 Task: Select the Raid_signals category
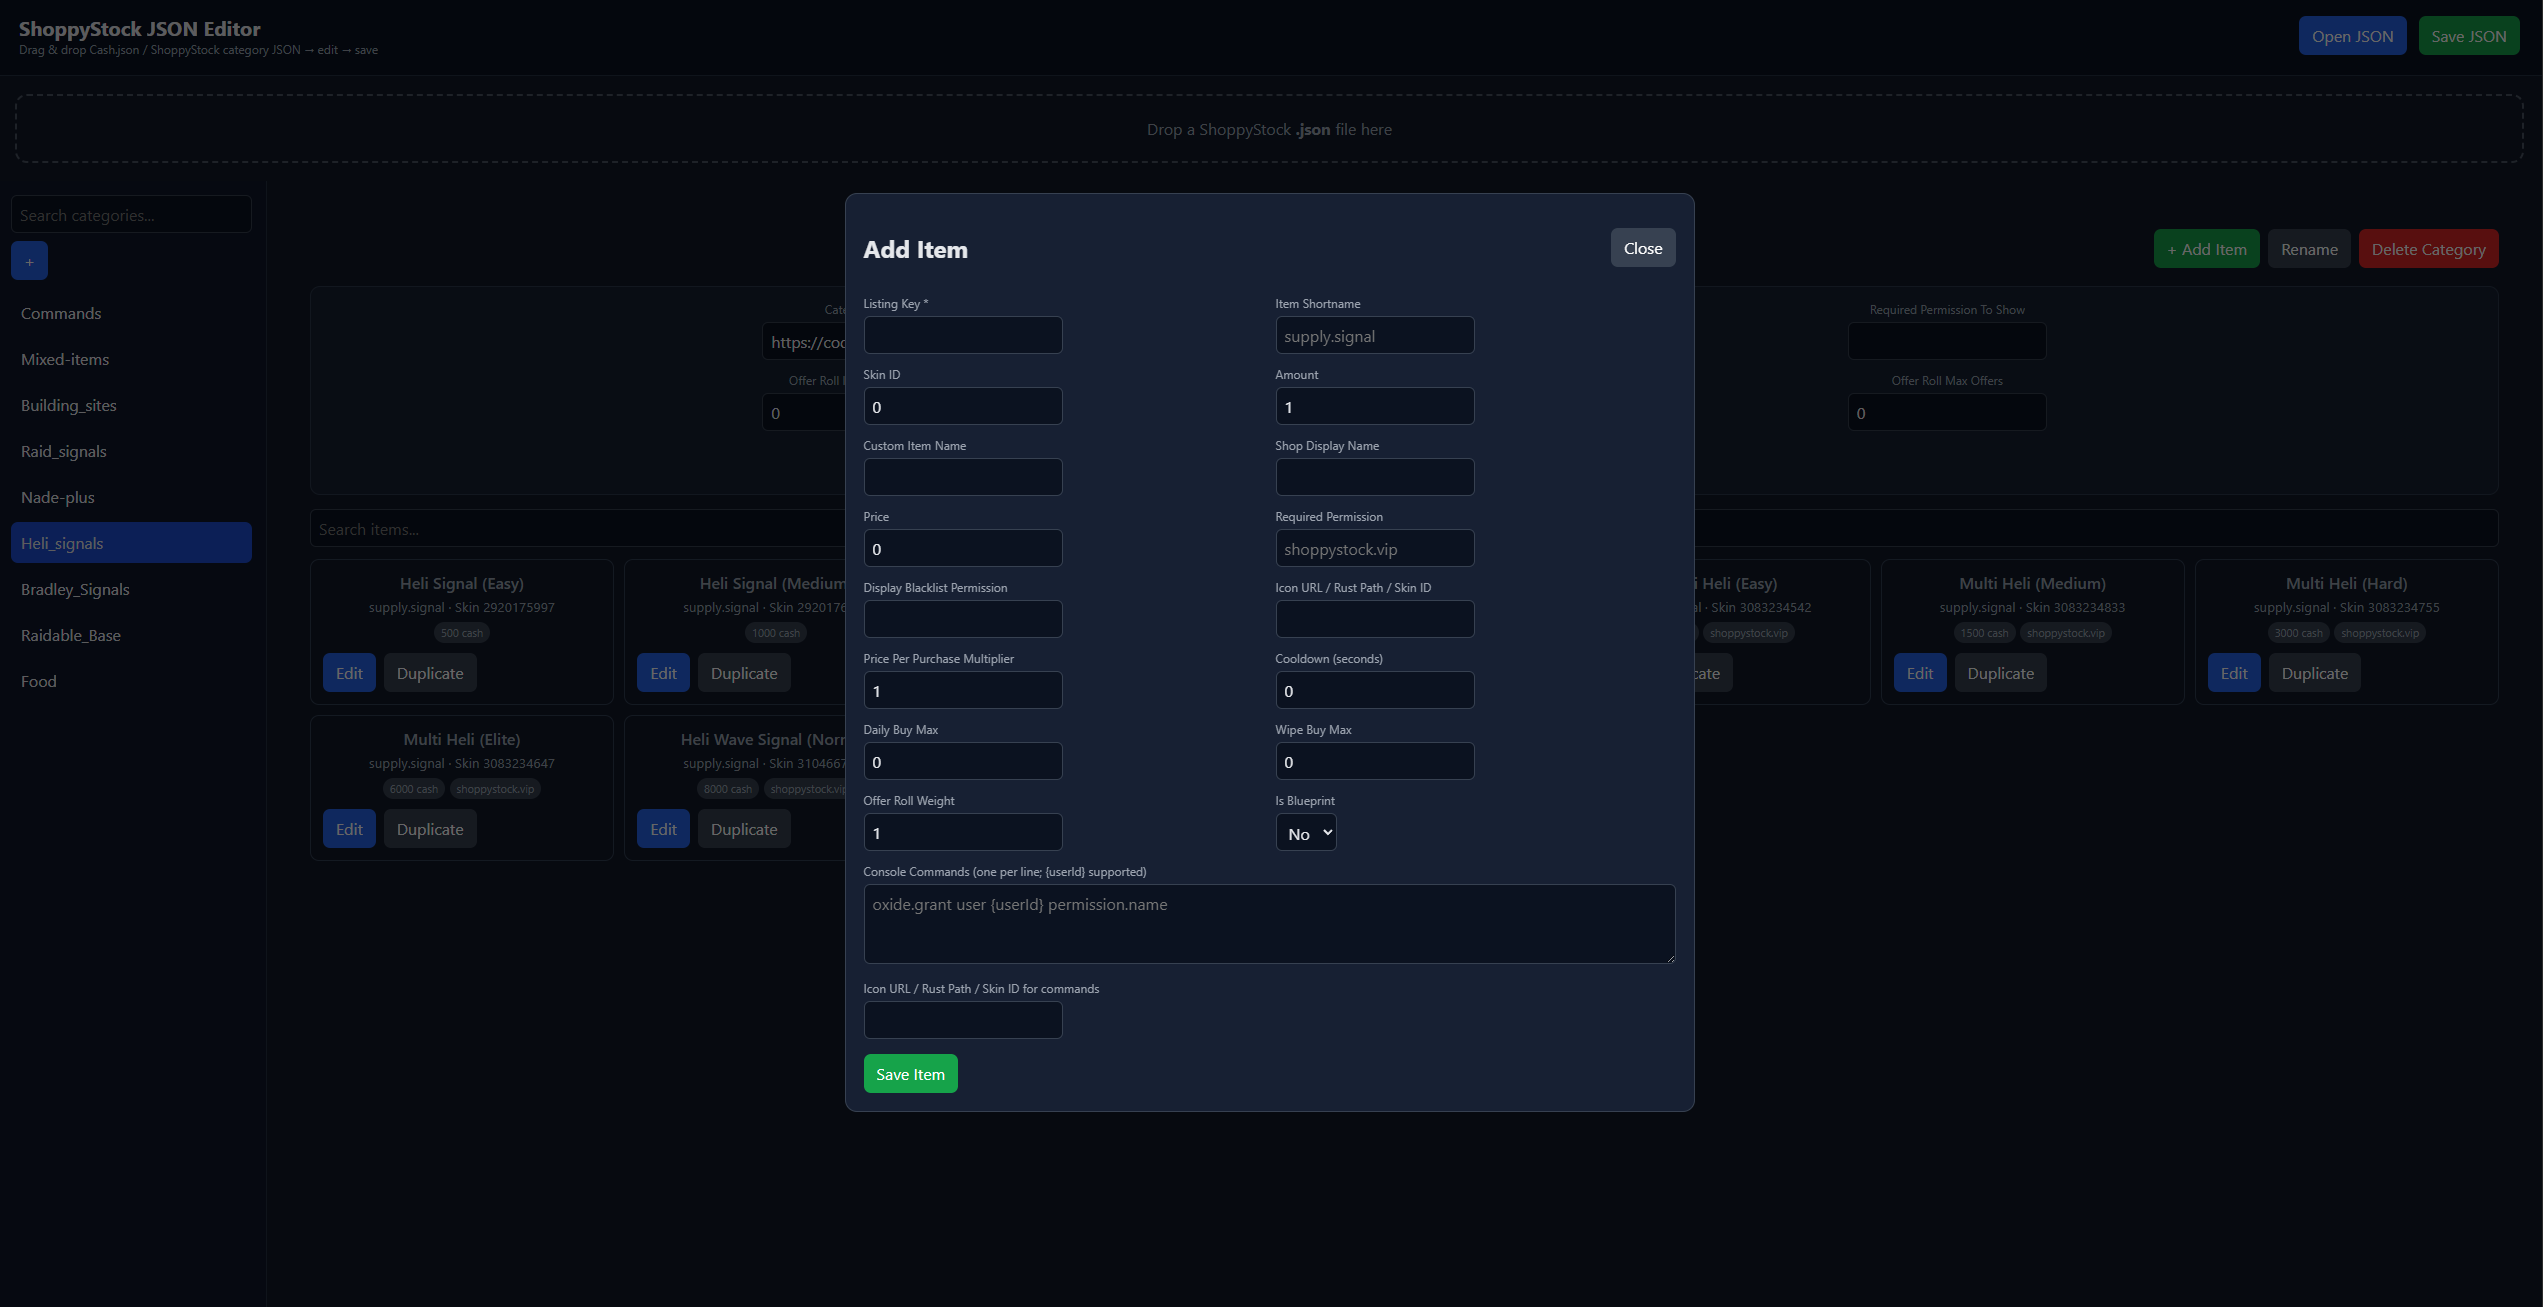click(x=131, y=451)
